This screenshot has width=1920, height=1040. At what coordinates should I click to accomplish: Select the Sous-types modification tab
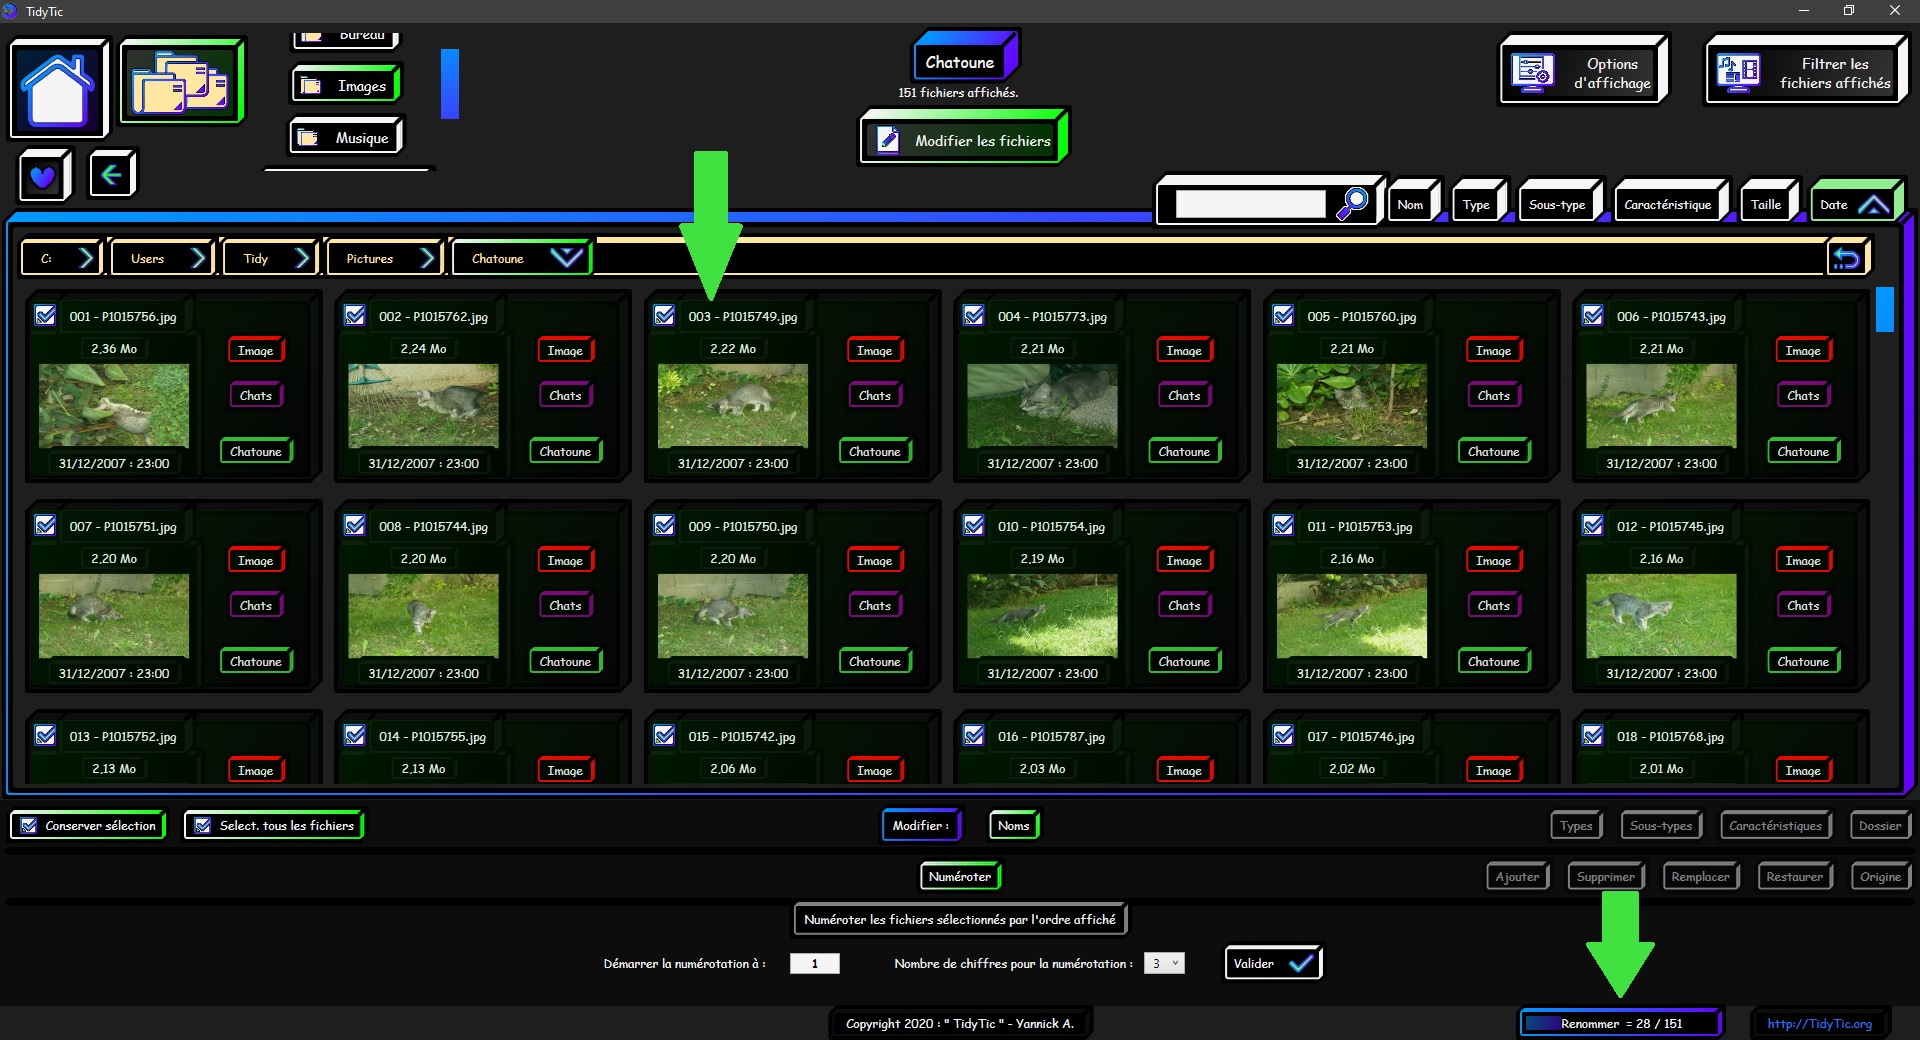pos(1661,826)
